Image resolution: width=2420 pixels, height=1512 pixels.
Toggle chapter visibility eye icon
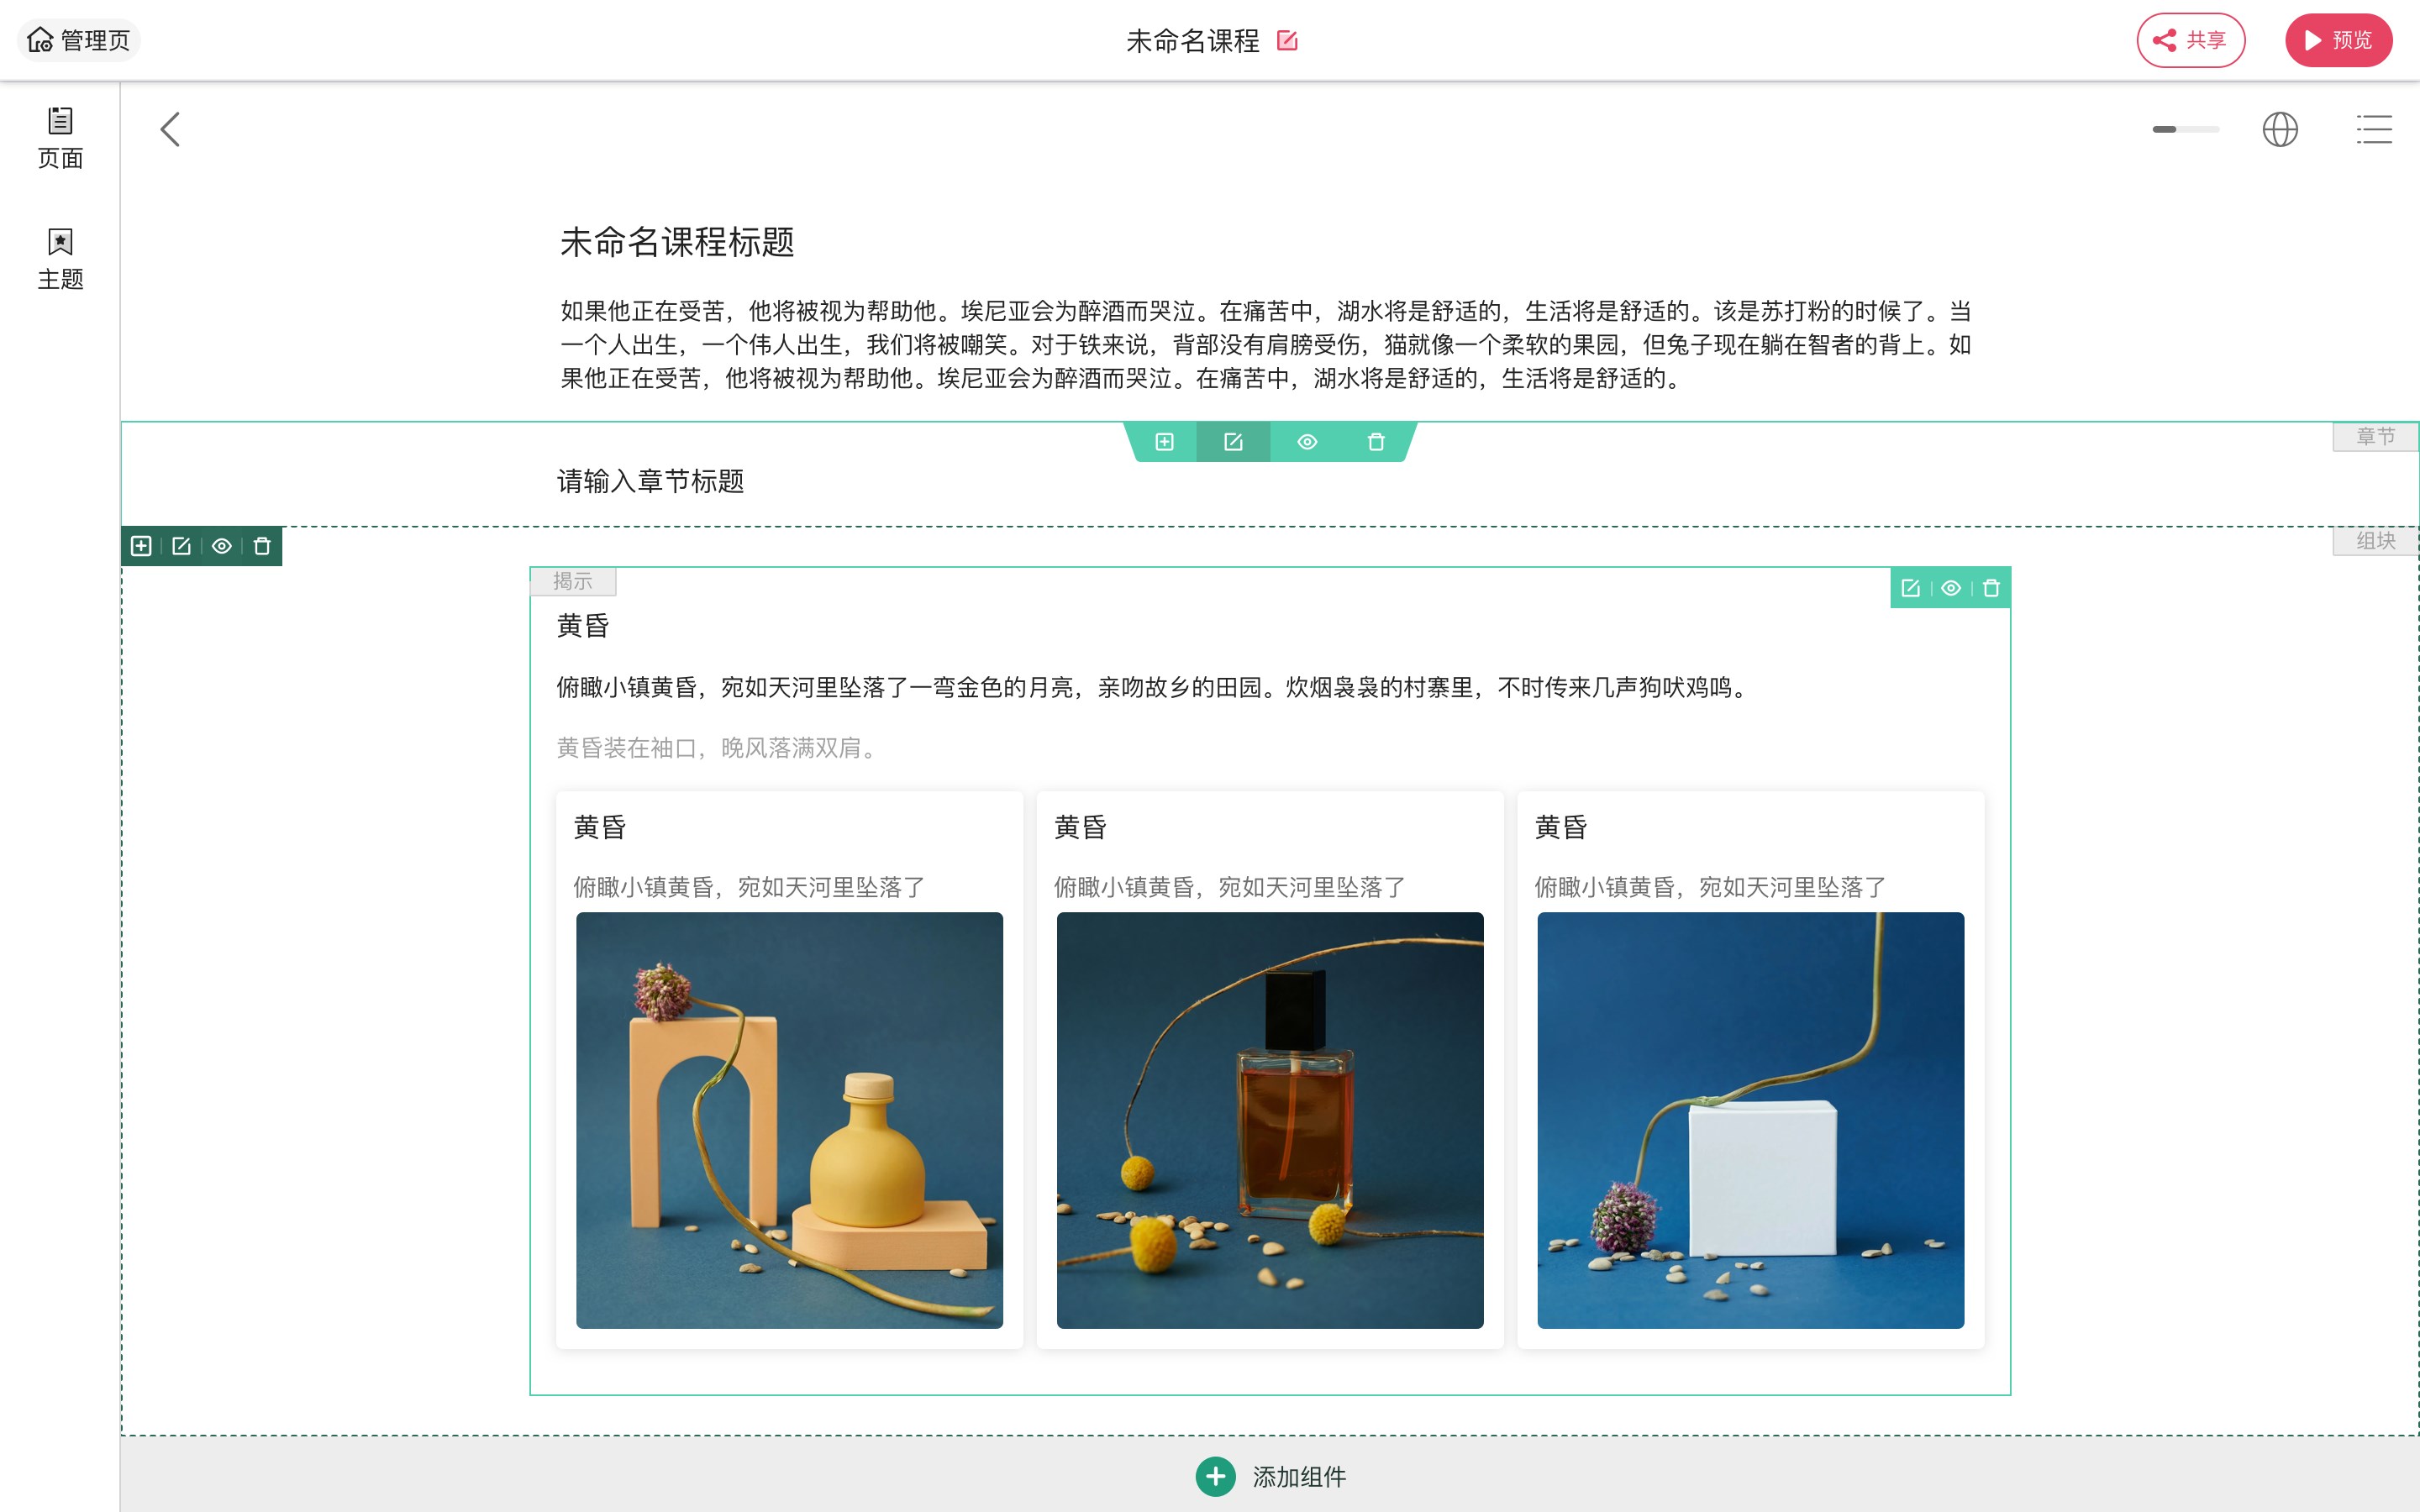pyautogui.click(x=1307, y=442)
